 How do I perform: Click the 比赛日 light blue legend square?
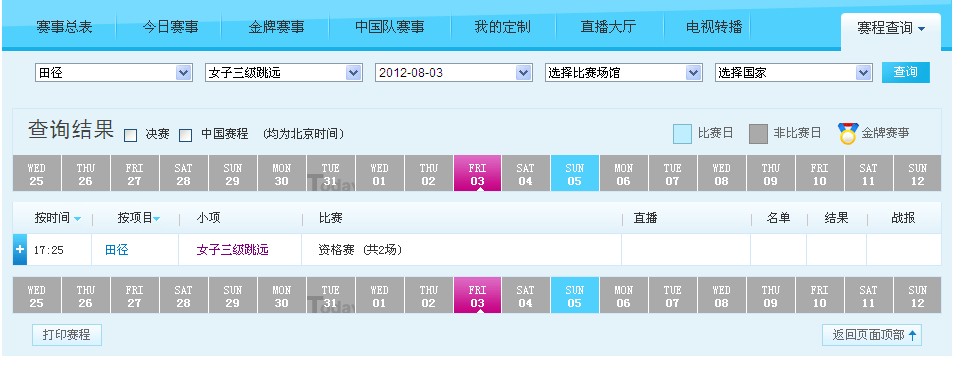point(682,134)
